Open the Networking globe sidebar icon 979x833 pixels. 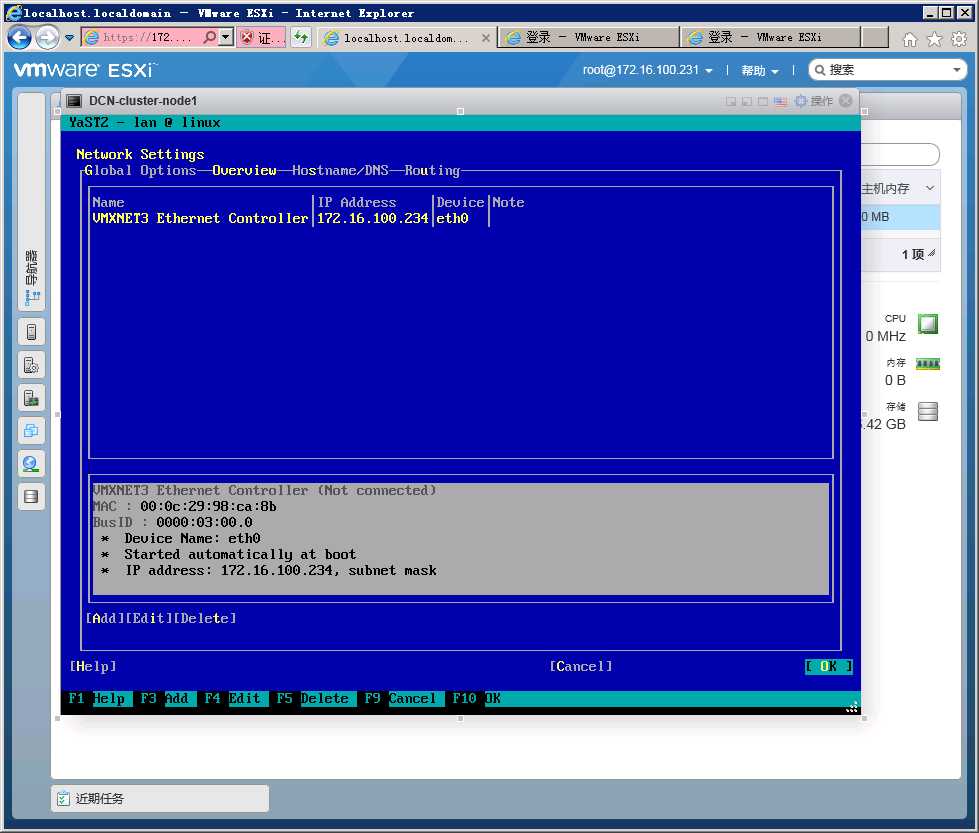coord(31,464)
